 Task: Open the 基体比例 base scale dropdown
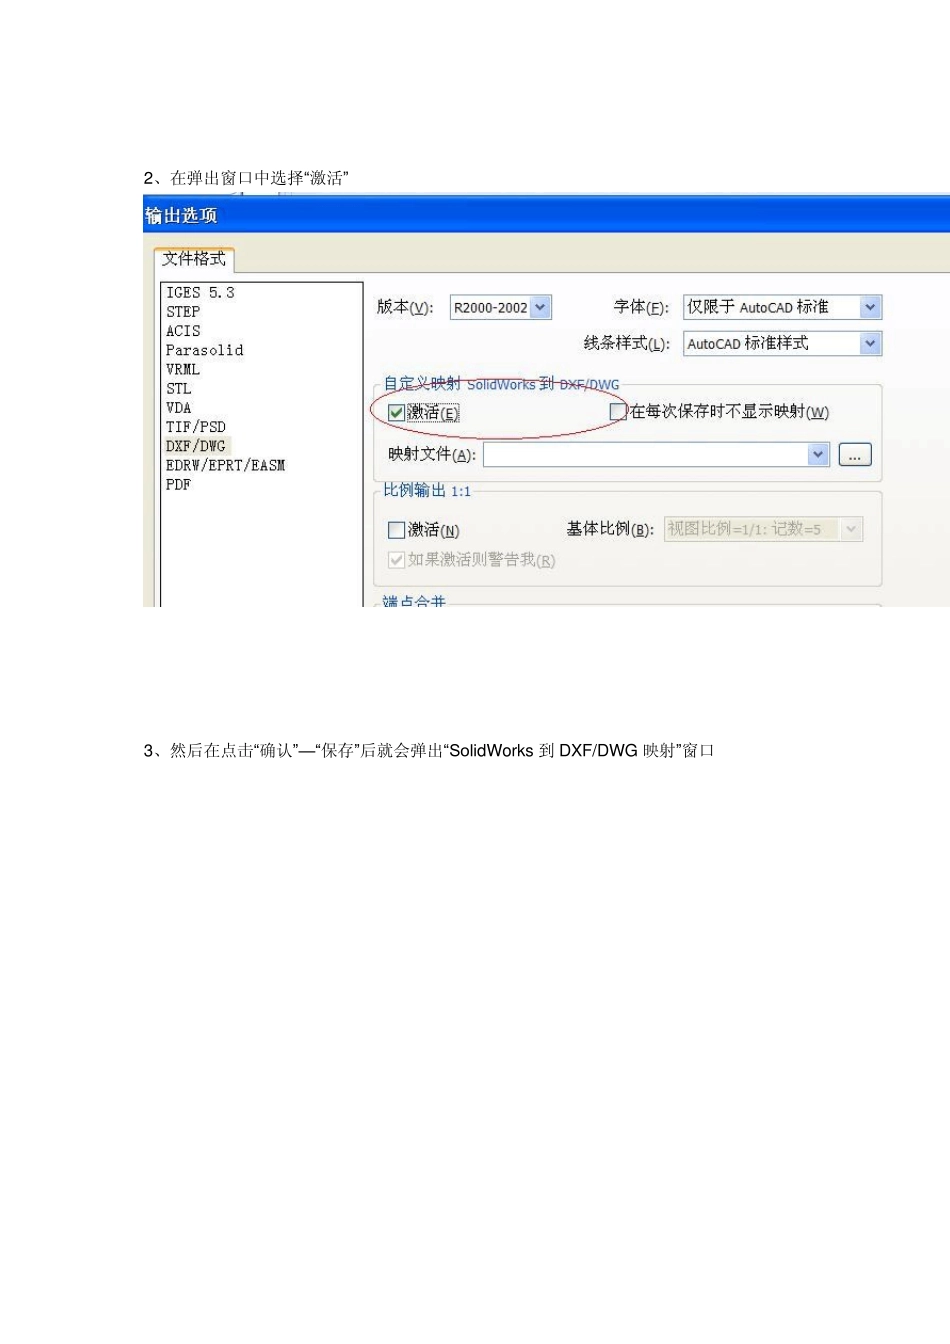tap(852, 529)
